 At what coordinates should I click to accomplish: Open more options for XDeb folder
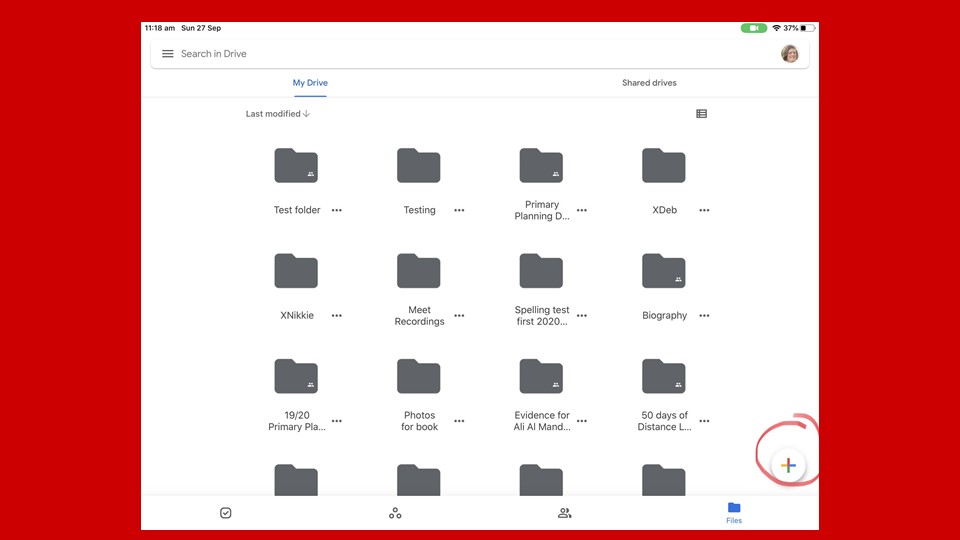tap(704, 210)
